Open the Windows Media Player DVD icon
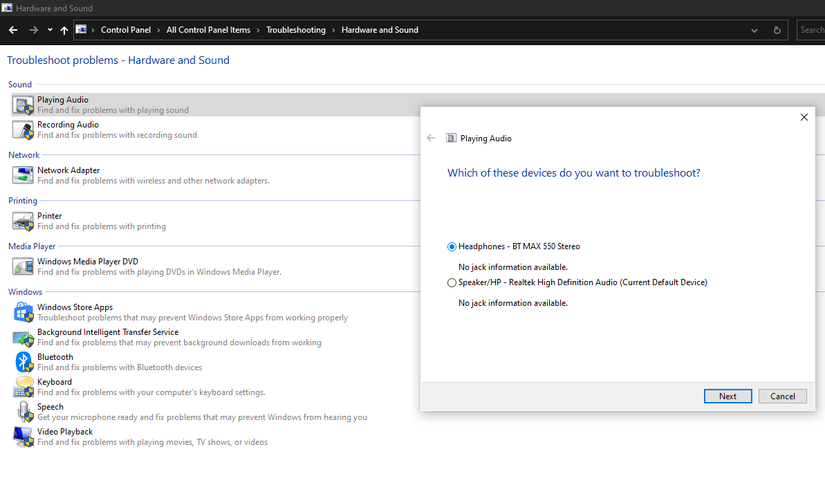The width and height of the screenshot is (825, 488). (x=23, y=266)
